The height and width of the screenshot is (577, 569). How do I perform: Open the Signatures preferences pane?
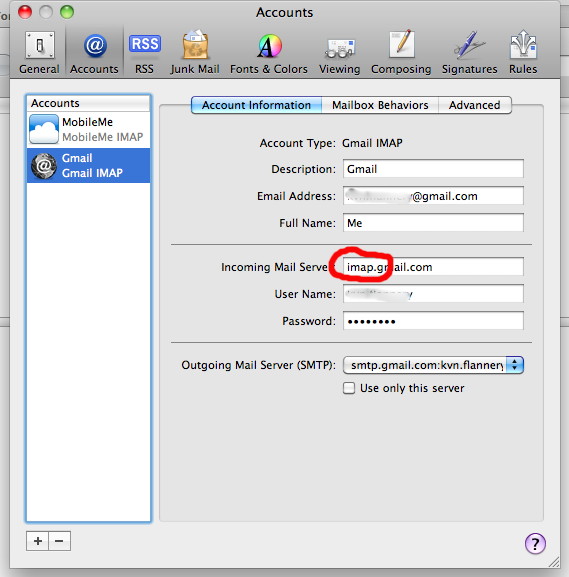point(469,53)
